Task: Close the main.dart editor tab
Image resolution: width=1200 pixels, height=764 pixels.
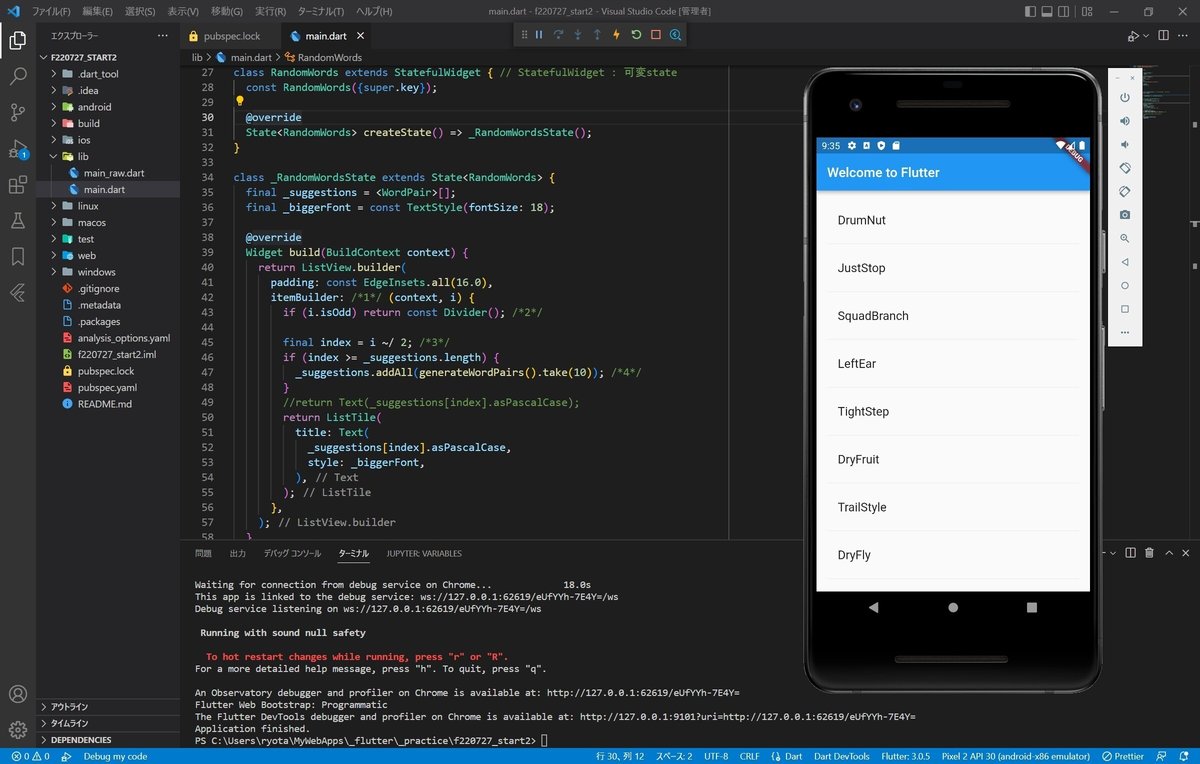Action: pyautogui.click(x=358, y=36)
